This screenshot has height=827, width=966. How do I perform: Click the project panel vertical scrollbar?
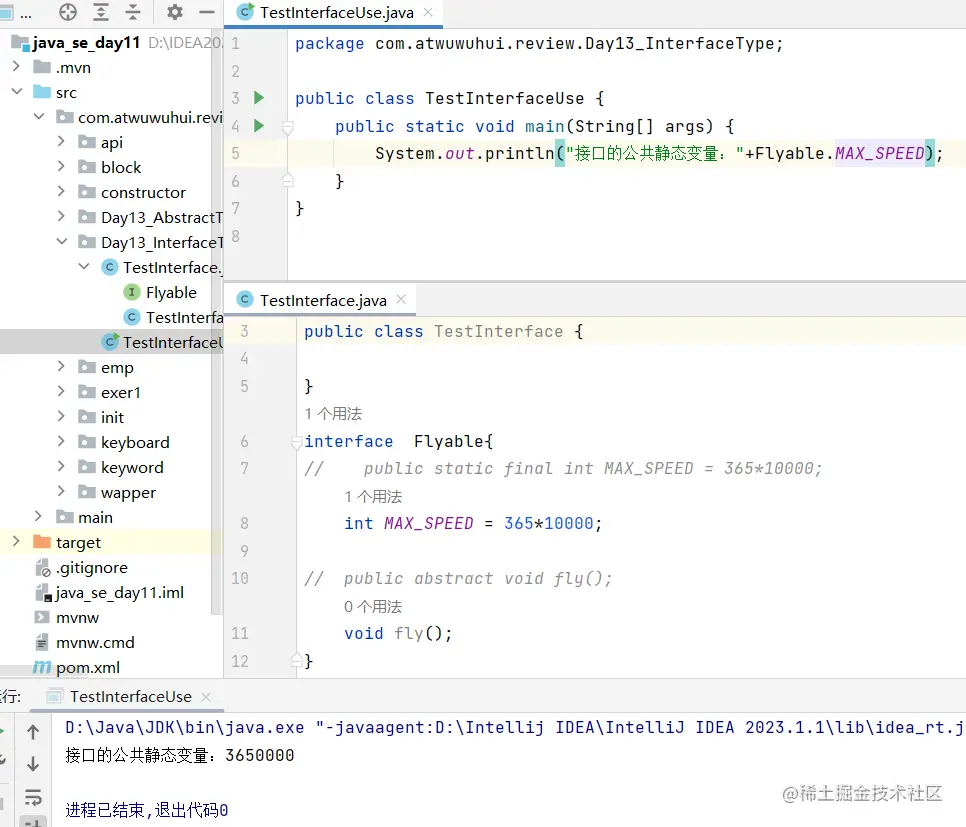pos(216,320)
